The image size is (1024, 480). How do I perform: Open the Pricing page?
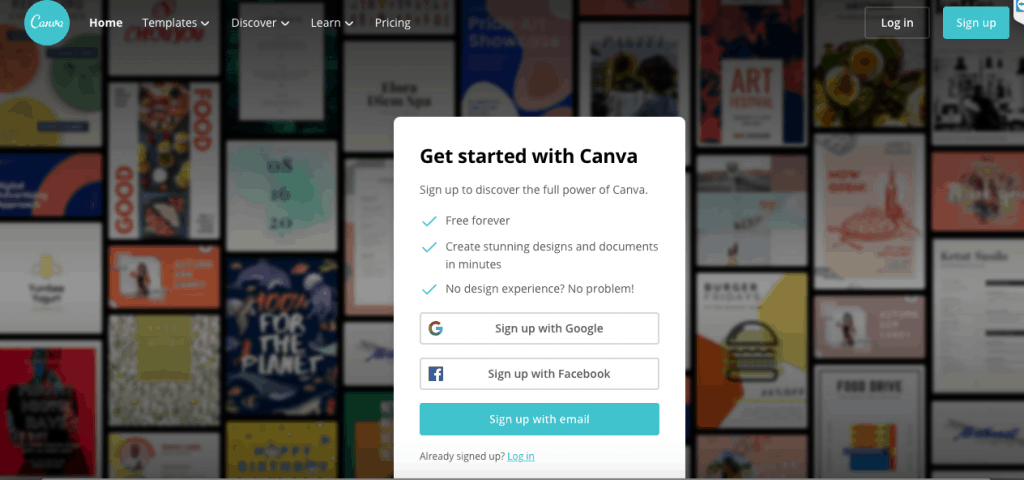pyautogui.click(x=392, y=23)
